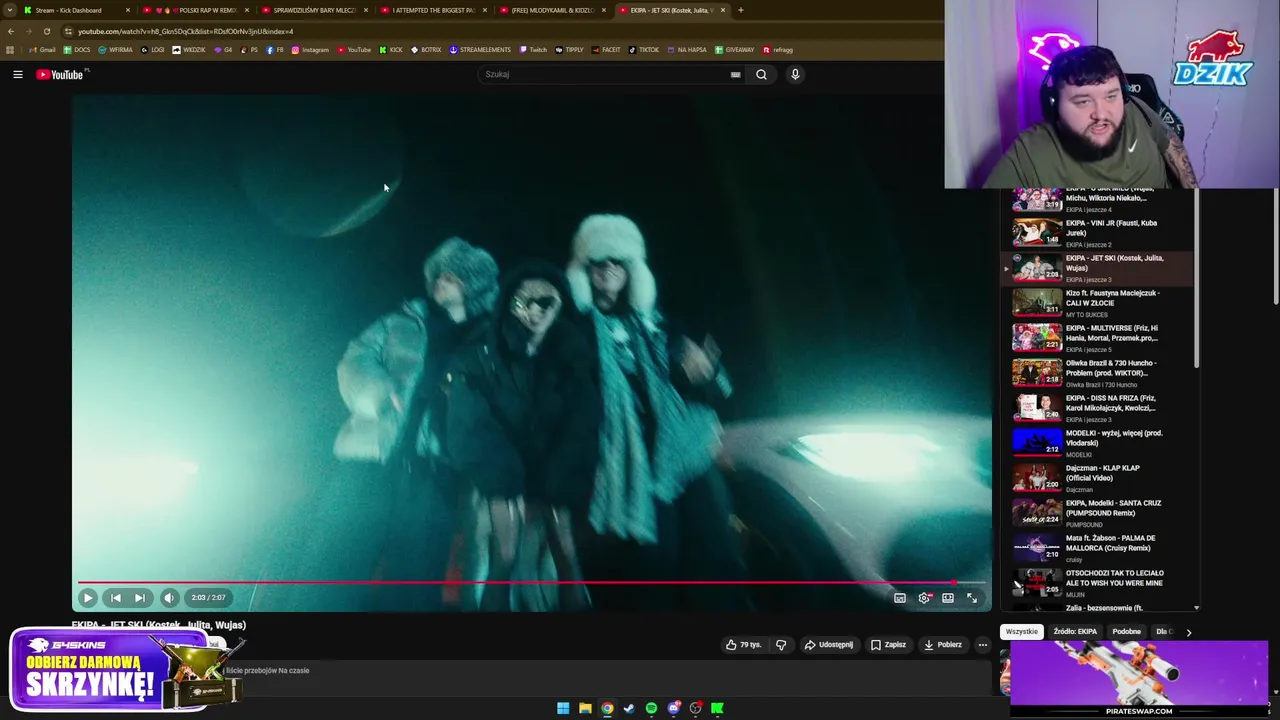Viewport: 1280px width, 720px height.
Task: Click the browser address bar URL
Action: point(186,31)
